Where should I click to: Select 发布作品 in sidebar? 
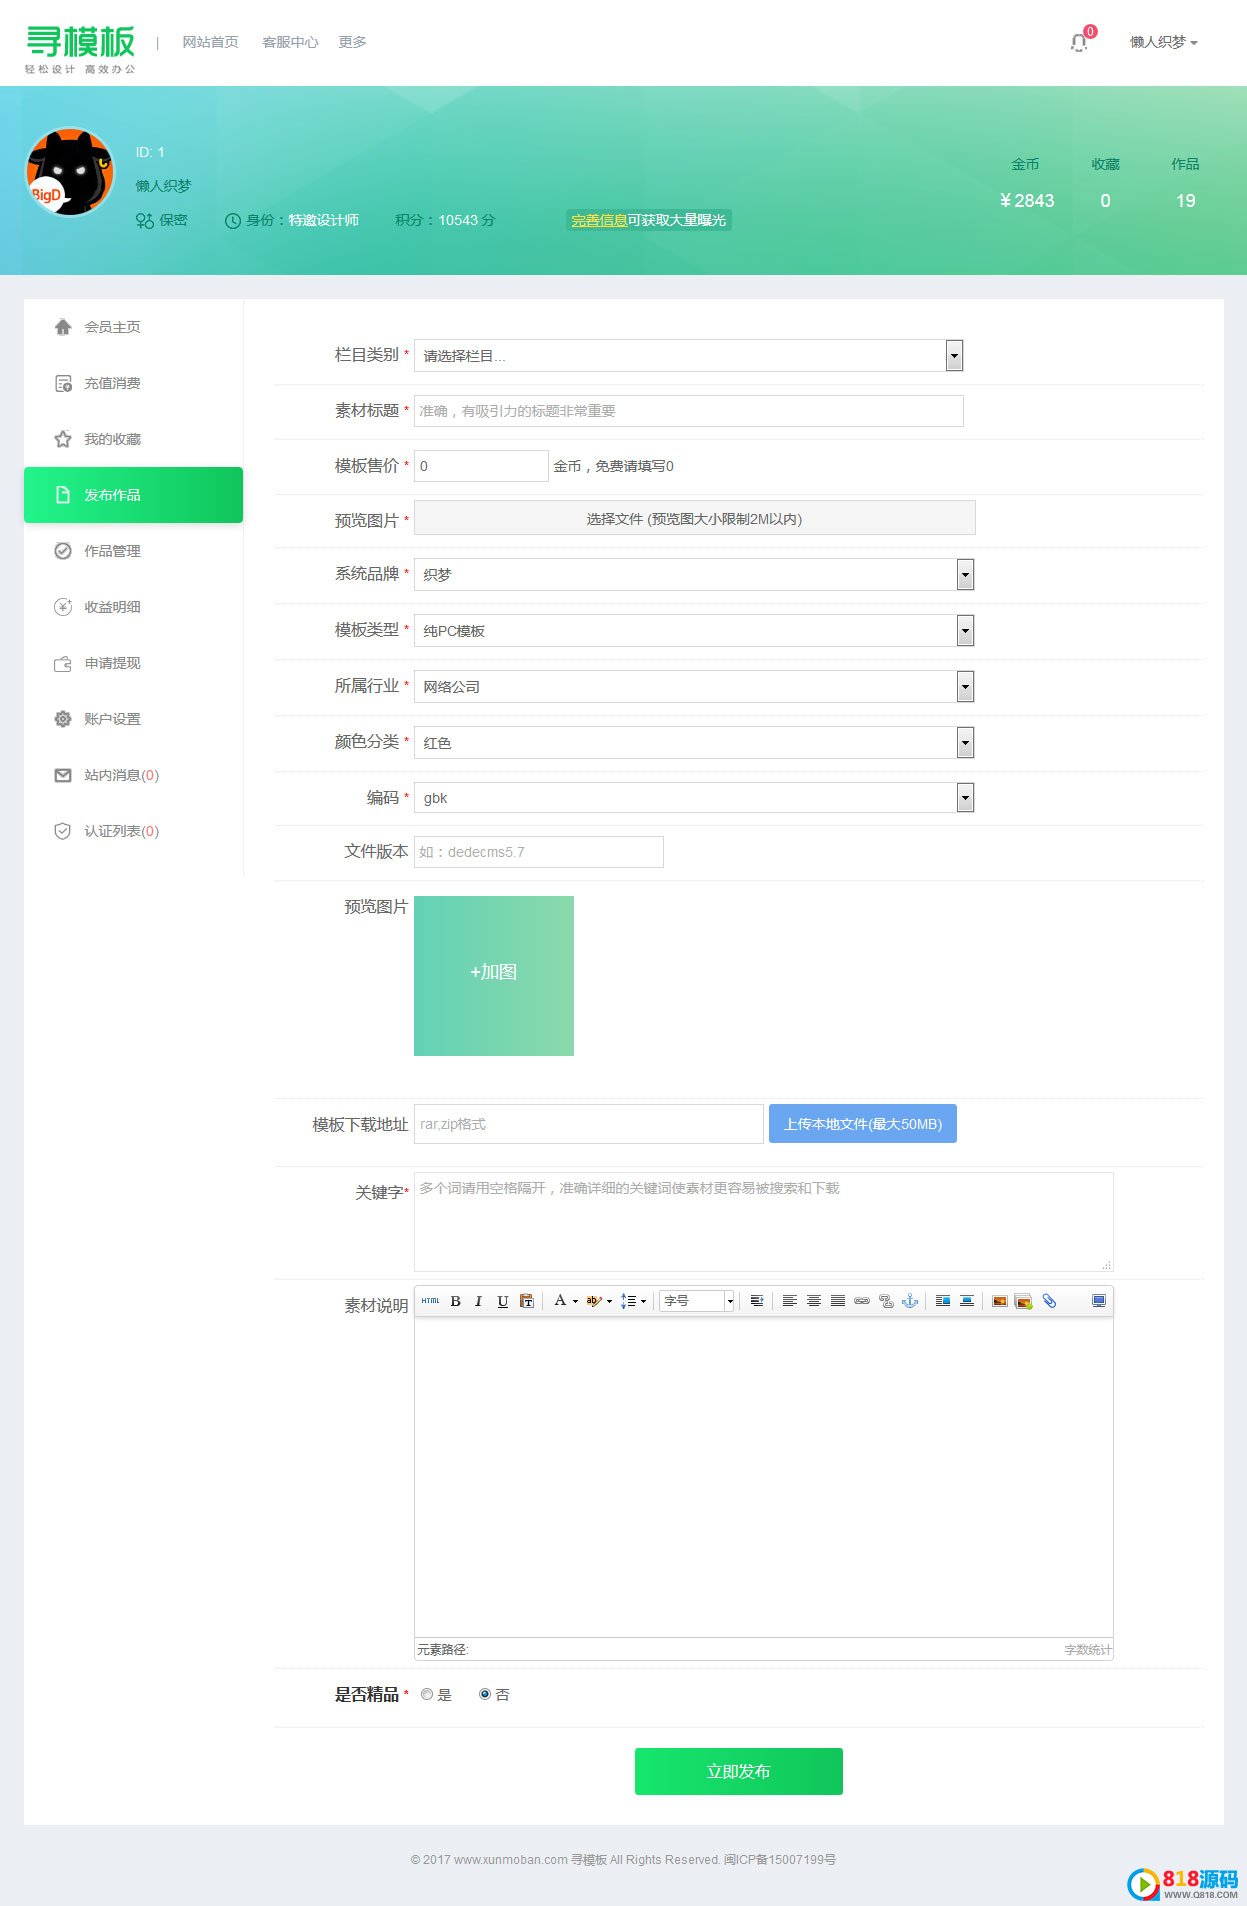click(133, 495)
